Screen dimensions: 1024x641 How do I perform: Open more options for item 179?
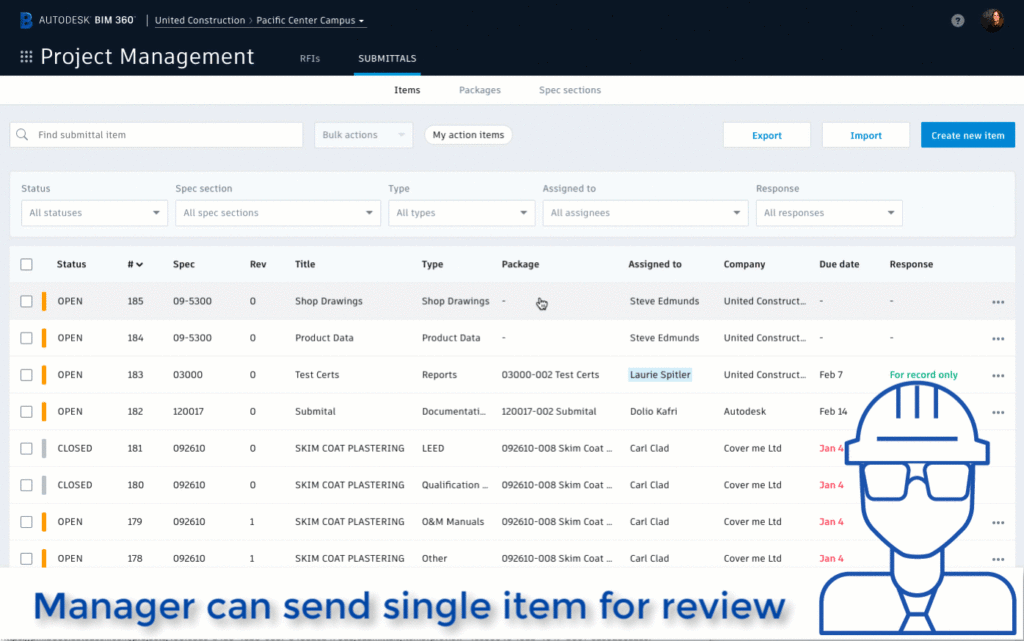[x=998, y=522]
